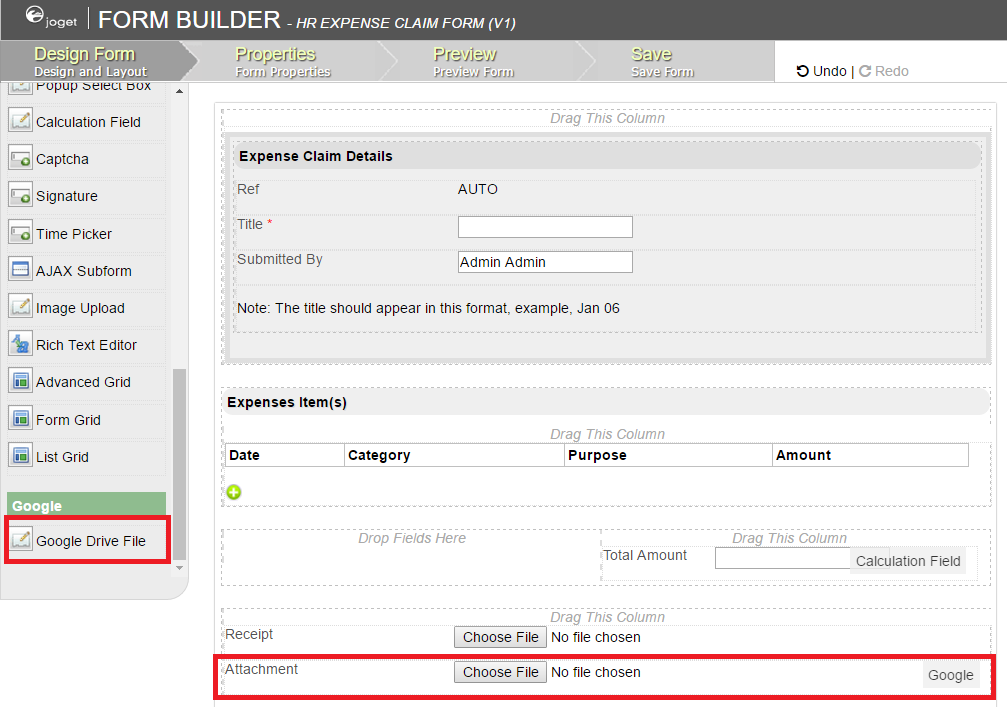The image size is (1007, 707).
Task: Click the Redo link text
Action: (x=891, y=71)
